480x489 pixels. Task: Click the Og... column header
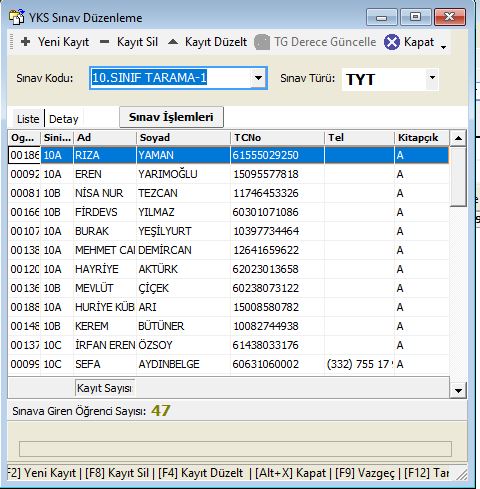[24, 138]
